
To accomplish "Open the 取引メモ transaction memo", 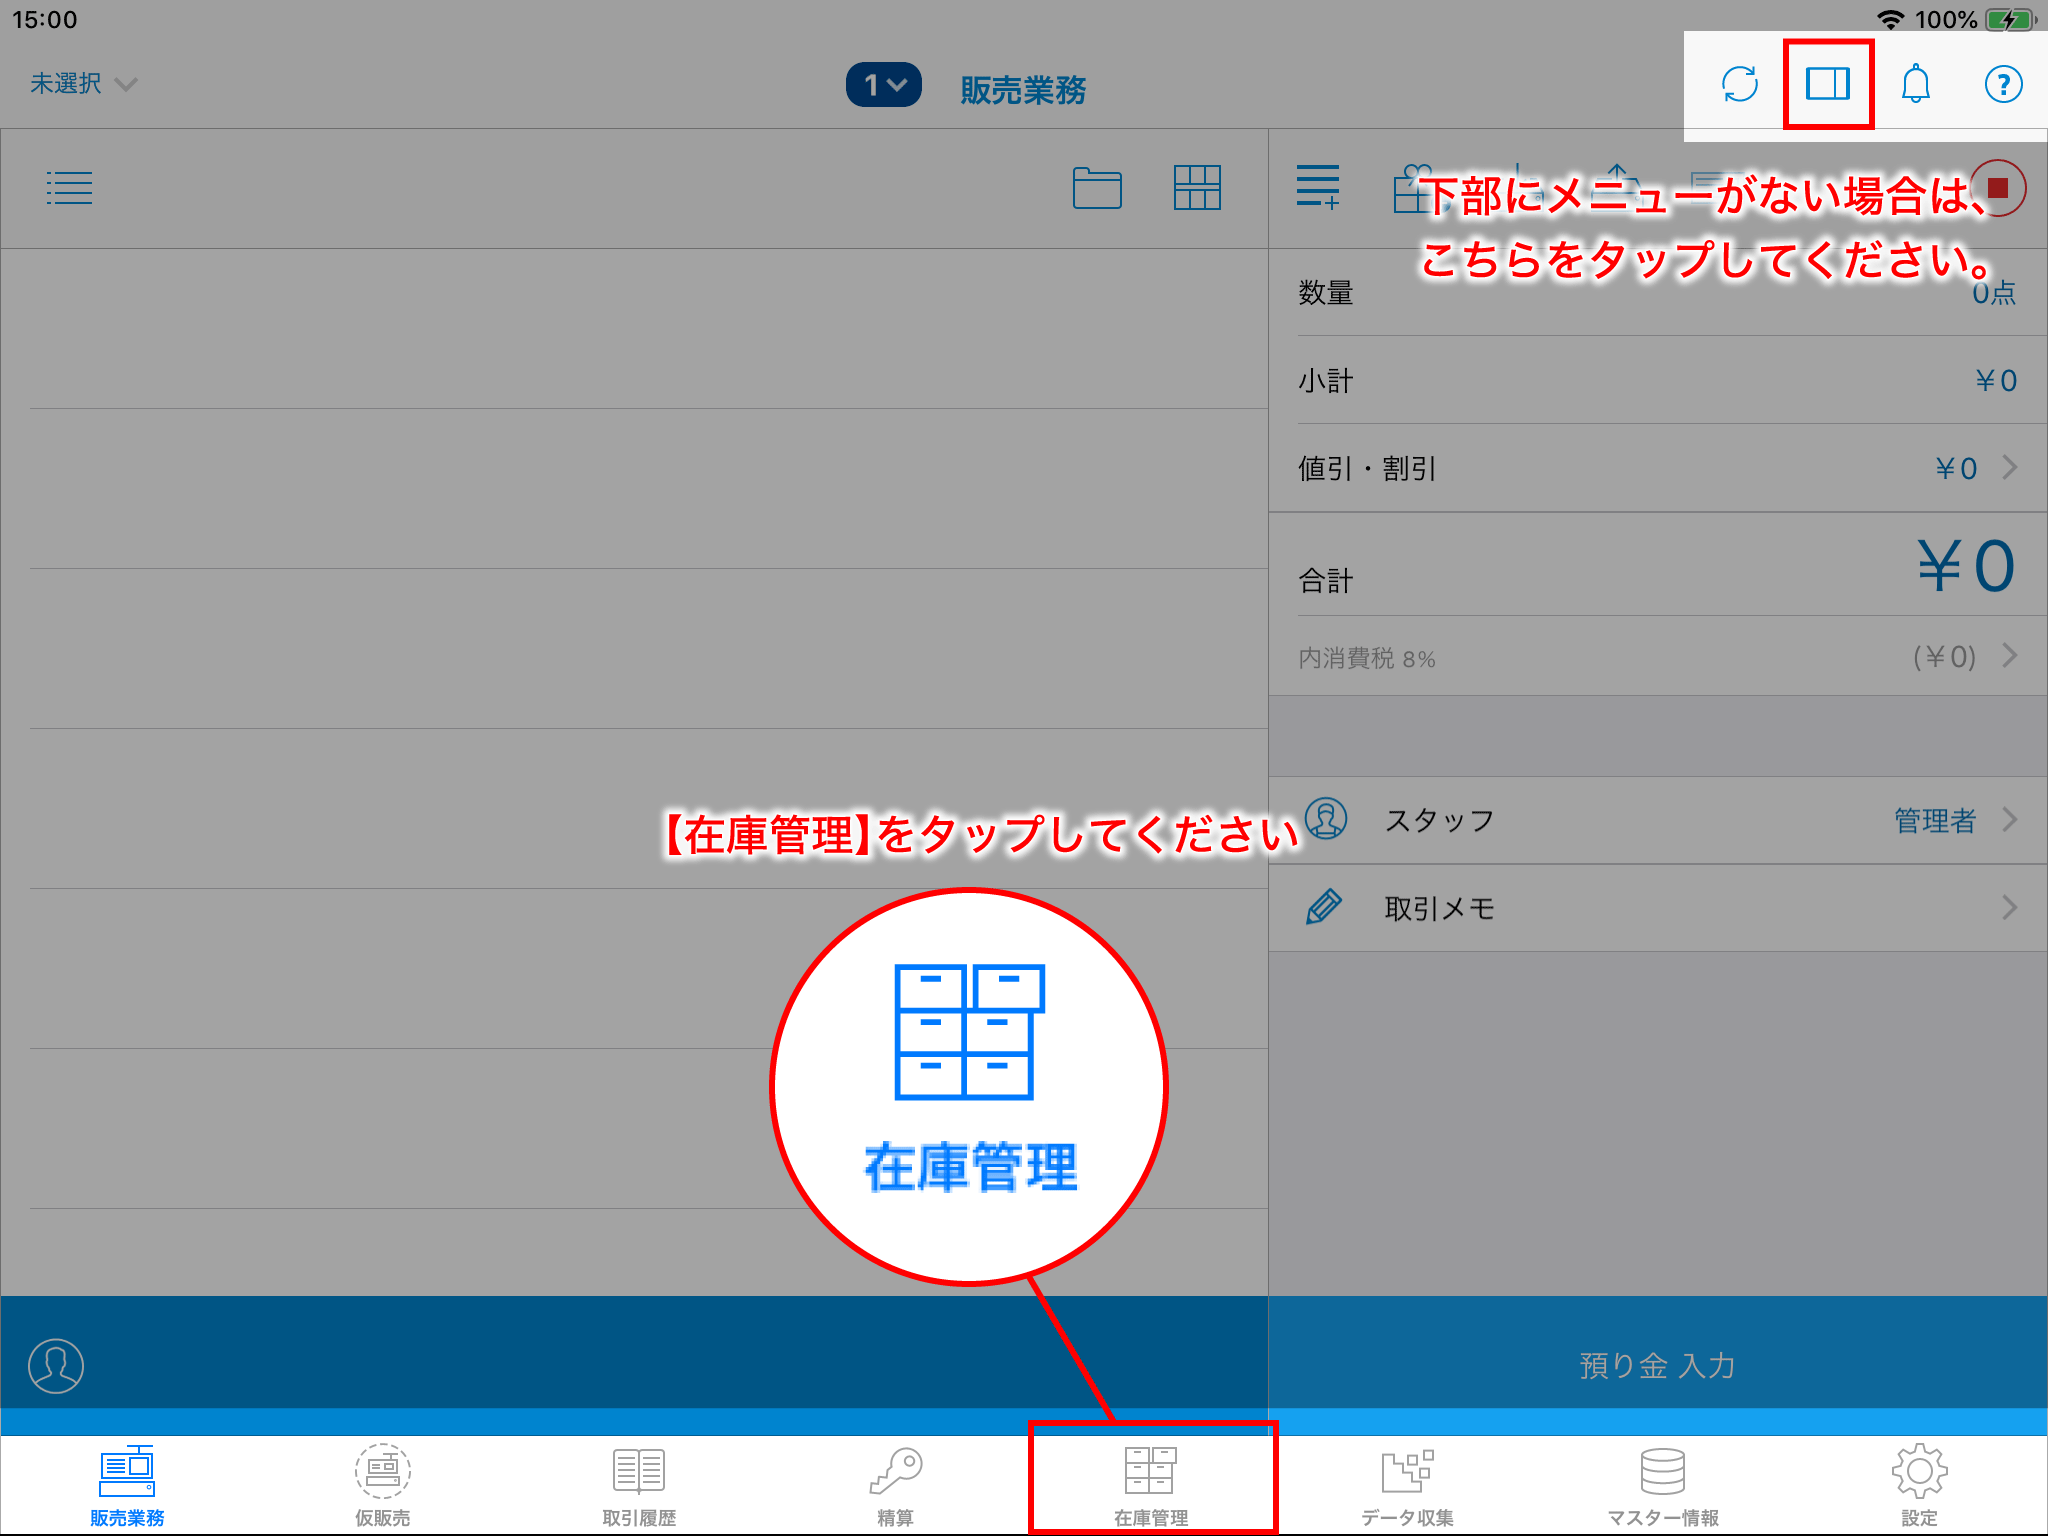I will point(1657,908).
